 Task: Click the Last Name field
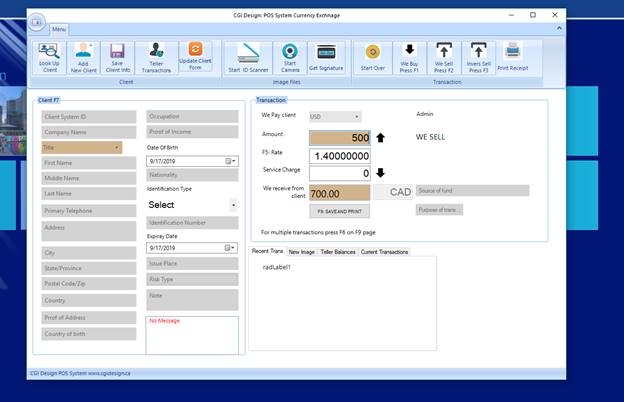[x=88, y=193]
